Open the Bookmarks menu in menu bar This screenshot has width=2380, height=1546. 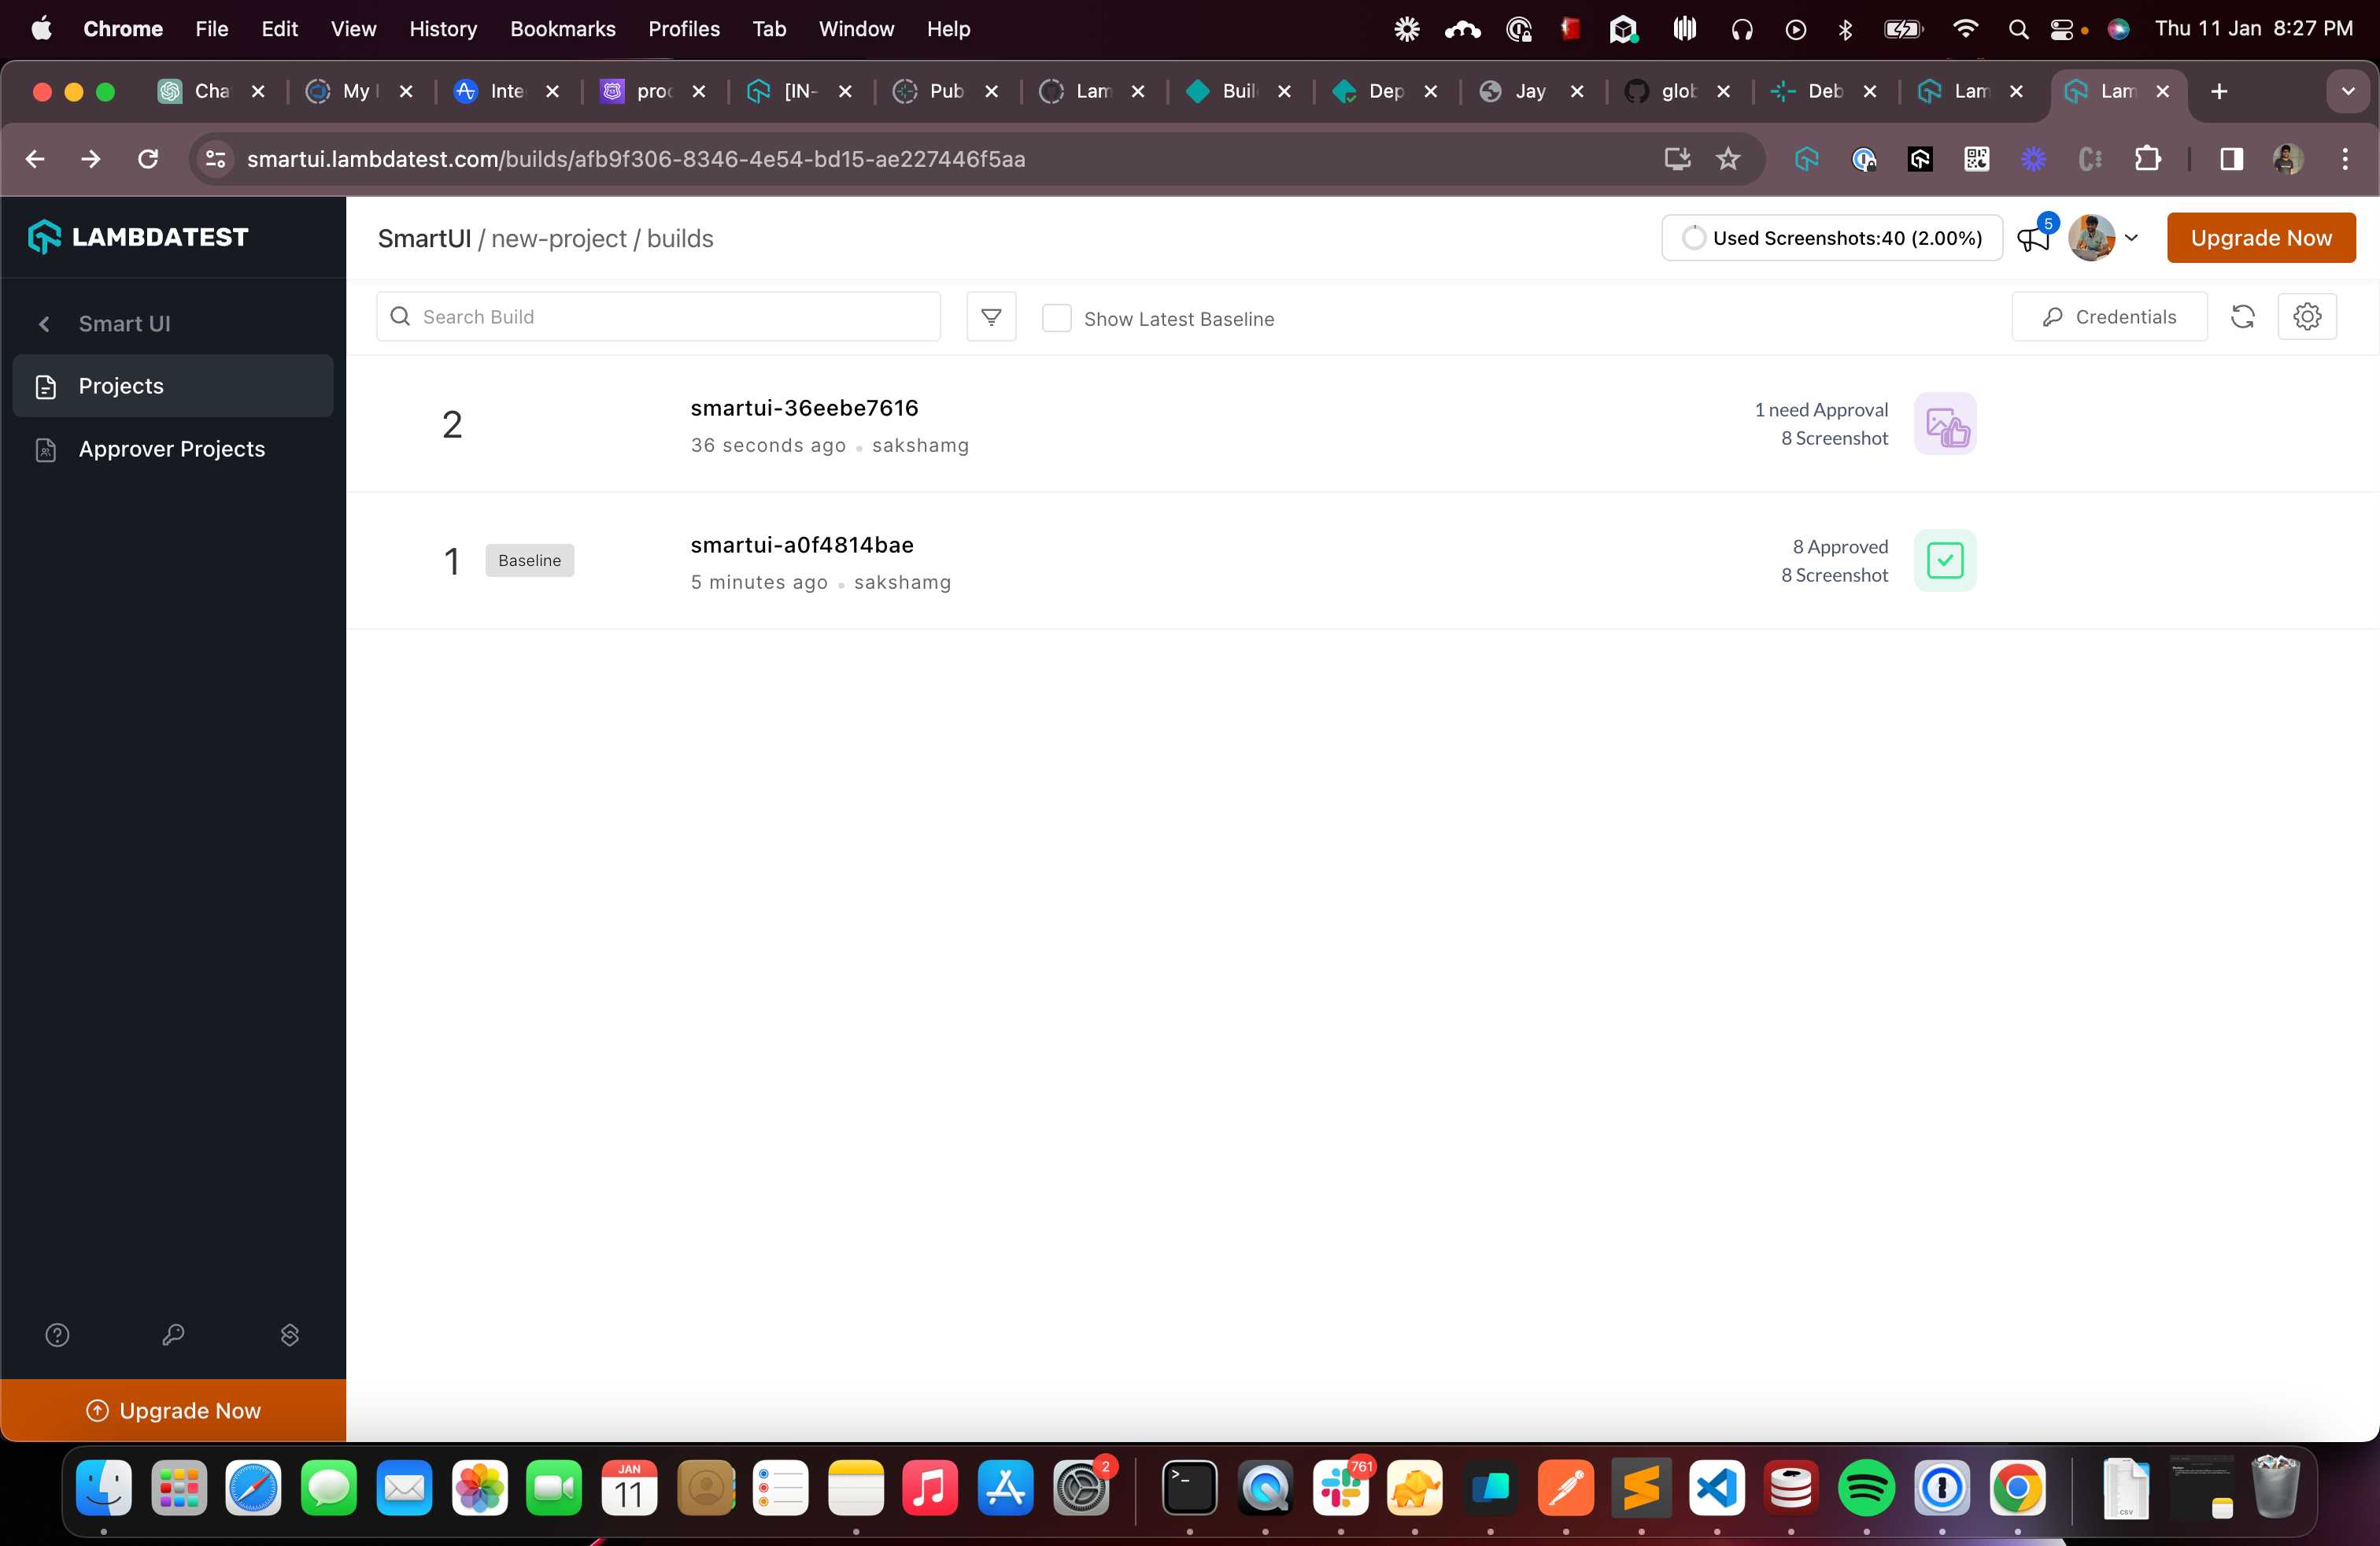562,29
